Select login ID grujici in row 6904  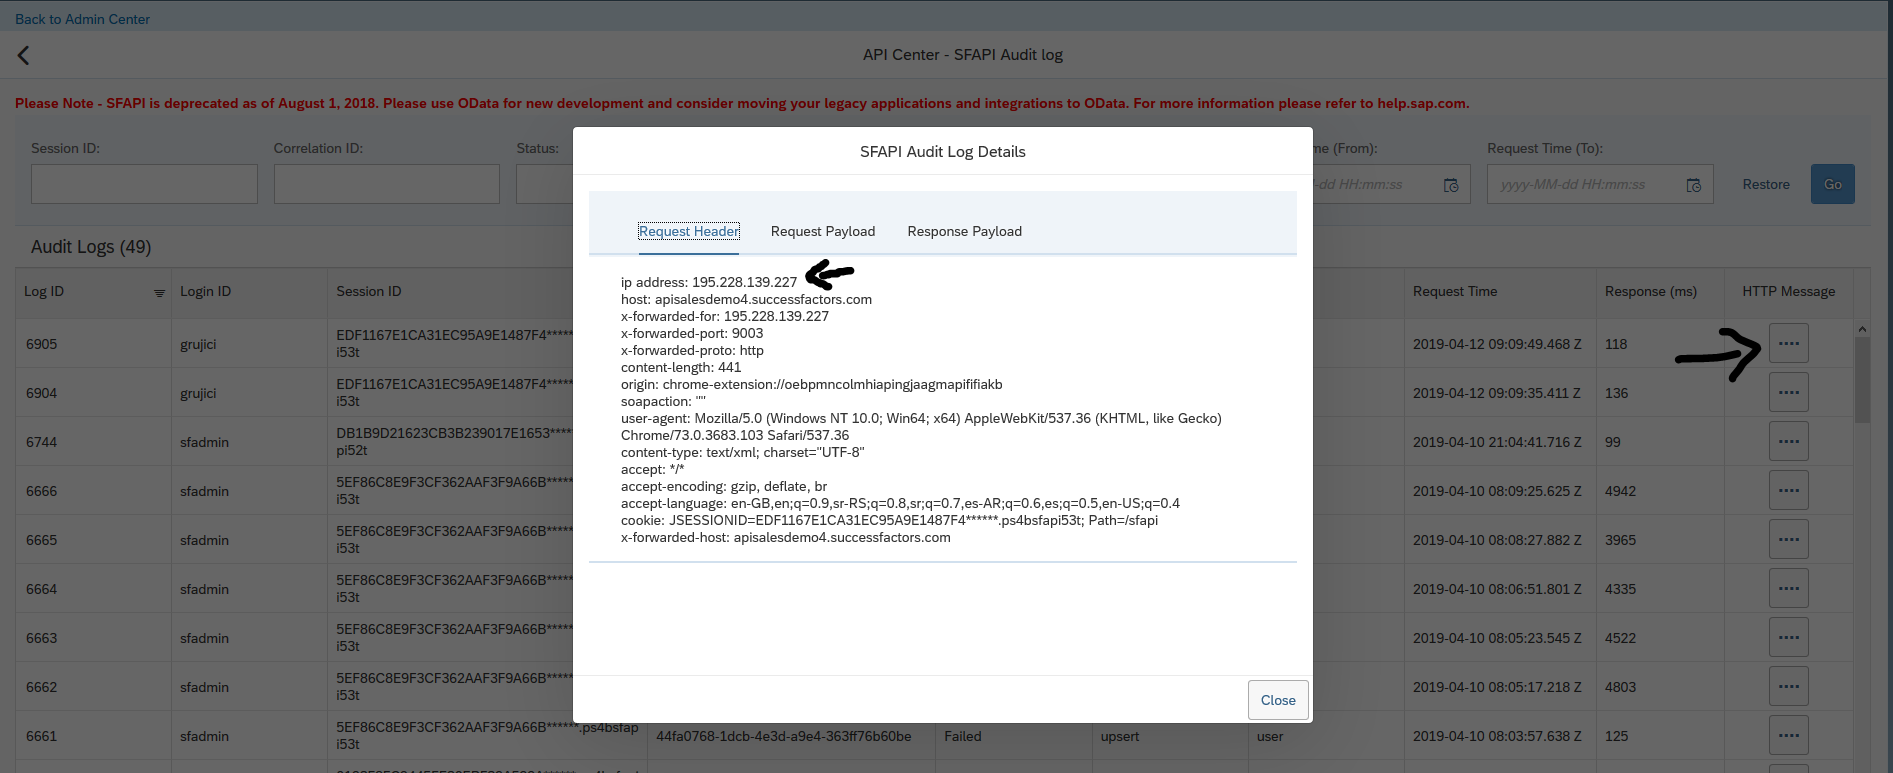(x=198, y=393)
